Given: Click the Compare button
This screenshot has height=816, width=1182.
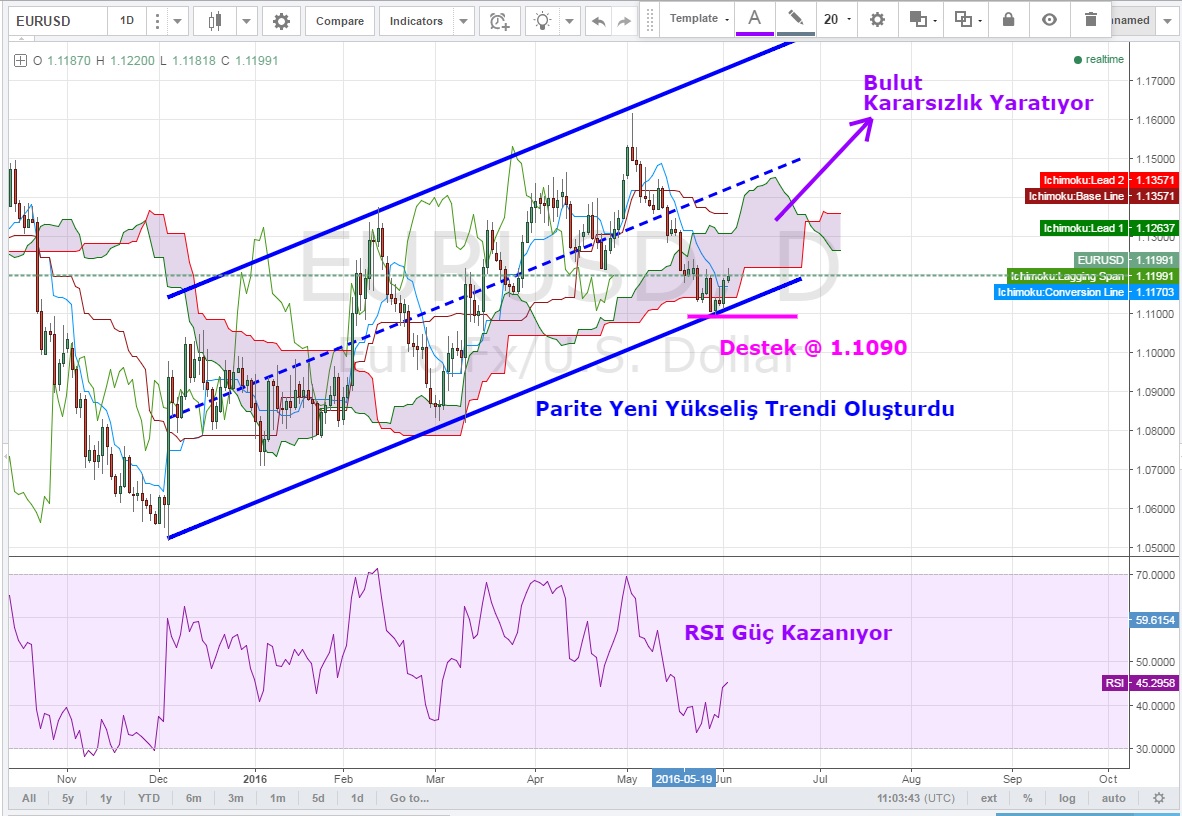Looking at the screenshot, I should pyautogui.click(x=340, y=21).
